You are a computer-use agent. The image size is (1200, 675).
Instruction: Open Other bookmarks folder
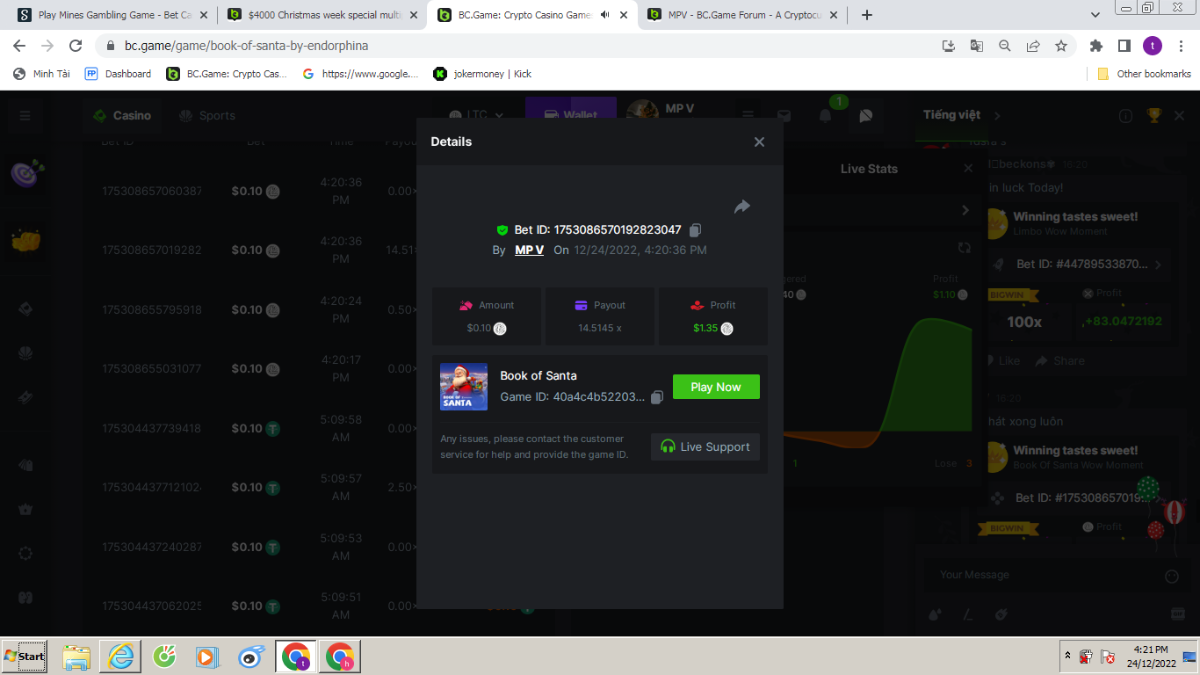(1144, 74)
